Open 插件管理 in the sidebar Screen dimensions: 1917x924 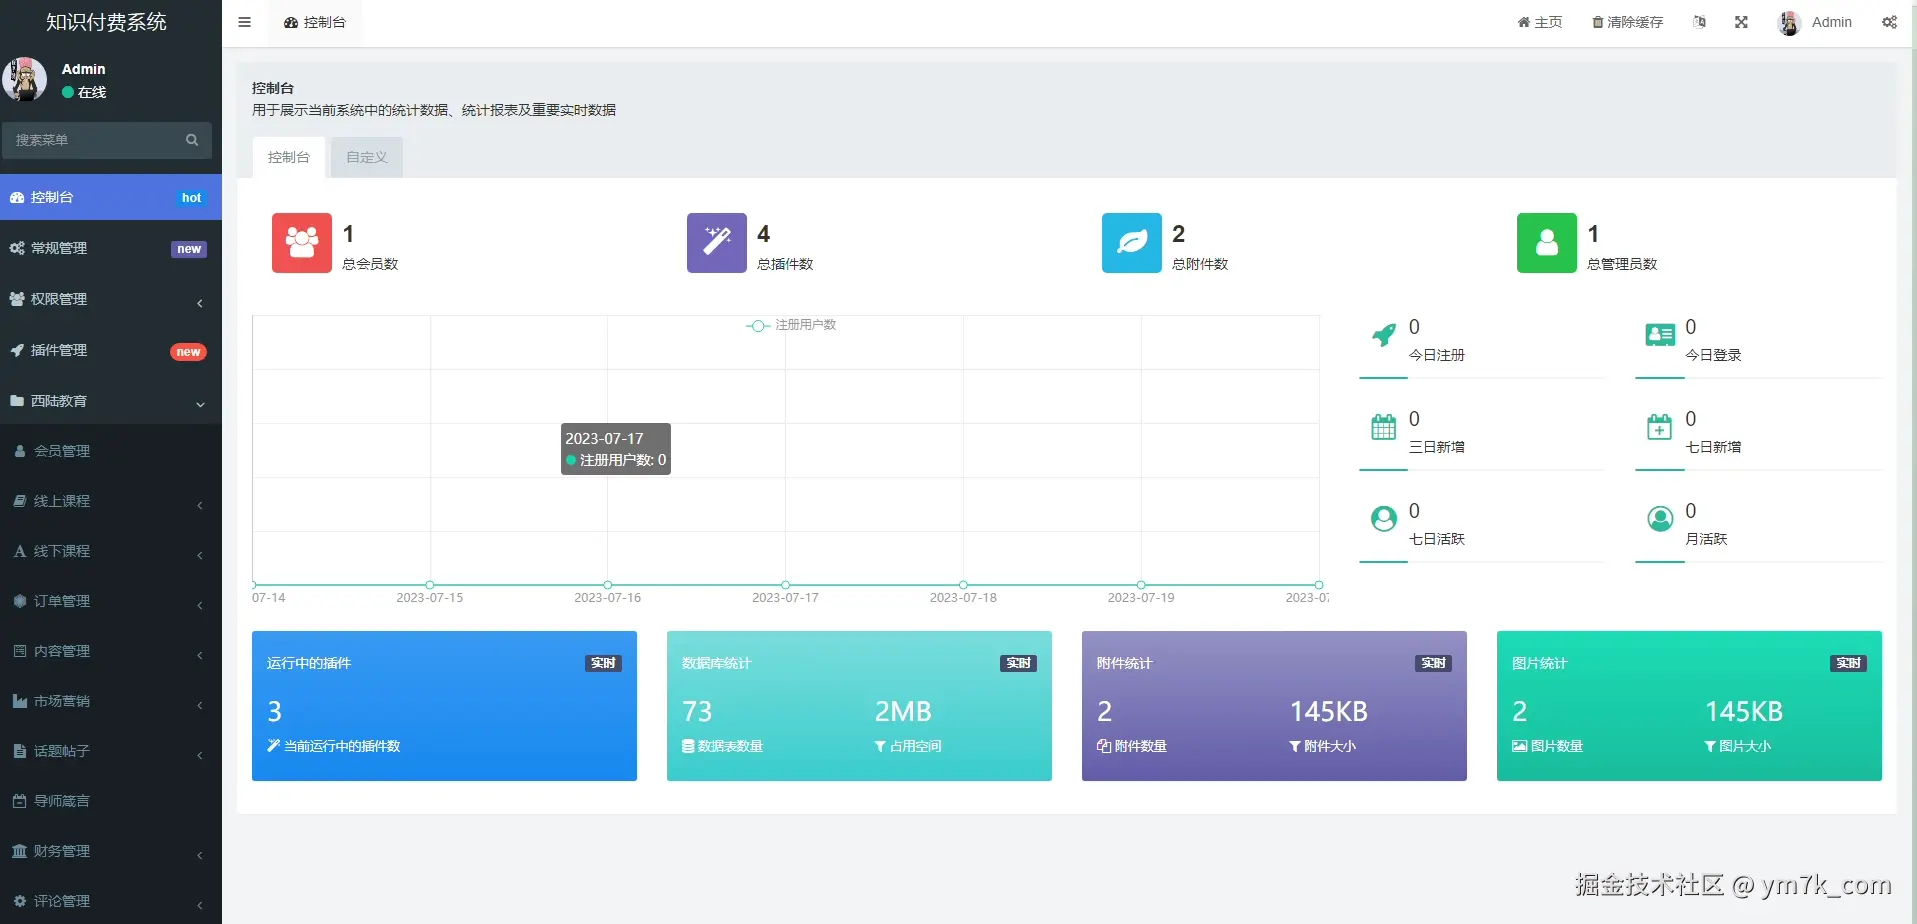111,350
